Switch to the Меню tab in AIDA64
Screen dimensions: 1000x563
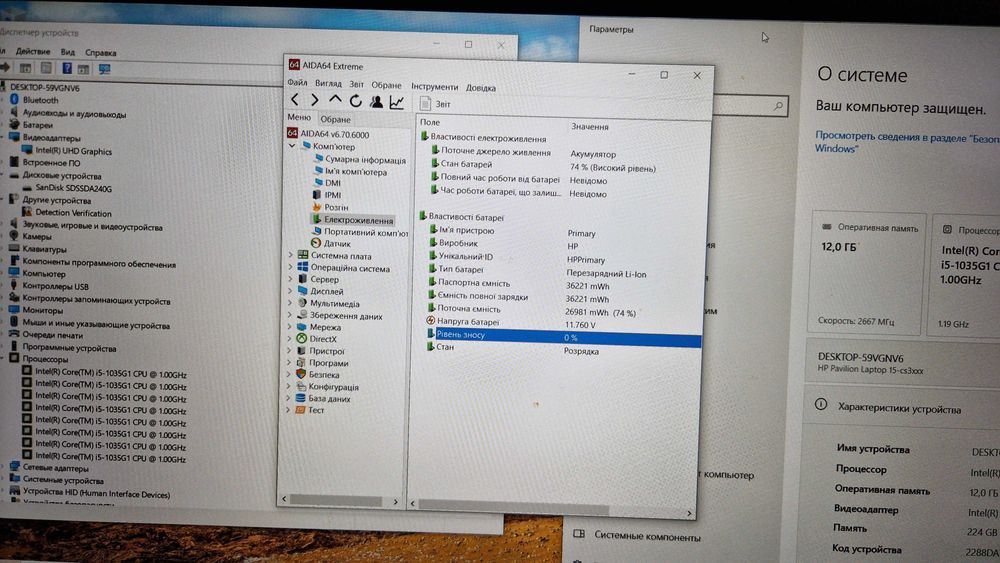(x=298, y=117)
